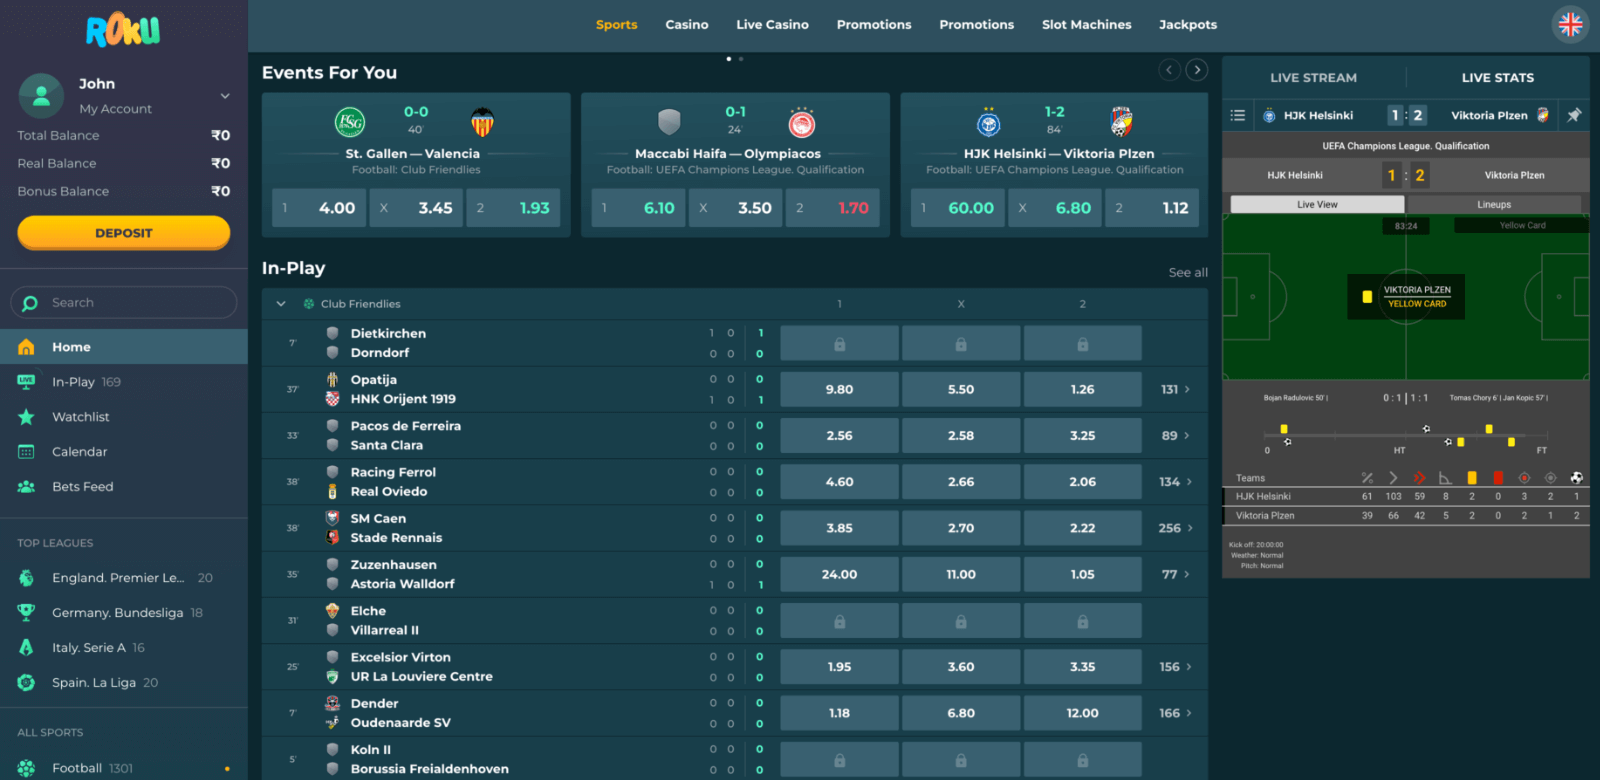Open the Slot Machines tab
The height and width of the screenshot is (780, 1600).
point(1086,25)
